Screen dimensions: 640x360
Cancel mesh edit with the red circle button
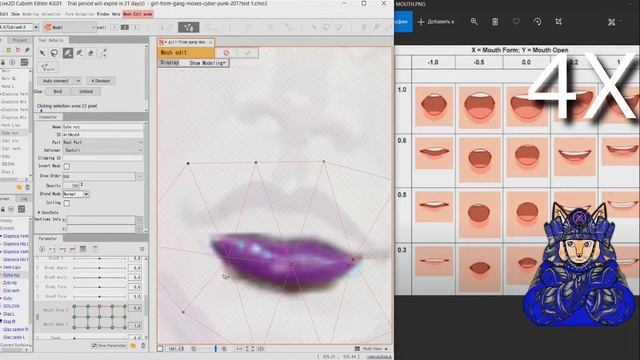[226, 53]
